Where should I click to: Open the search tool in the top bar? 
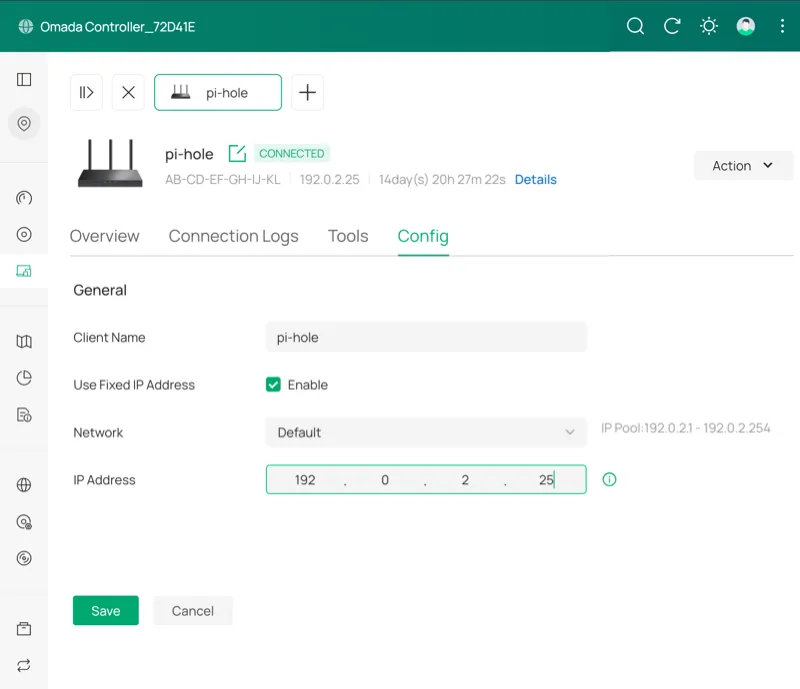[635, 26]
